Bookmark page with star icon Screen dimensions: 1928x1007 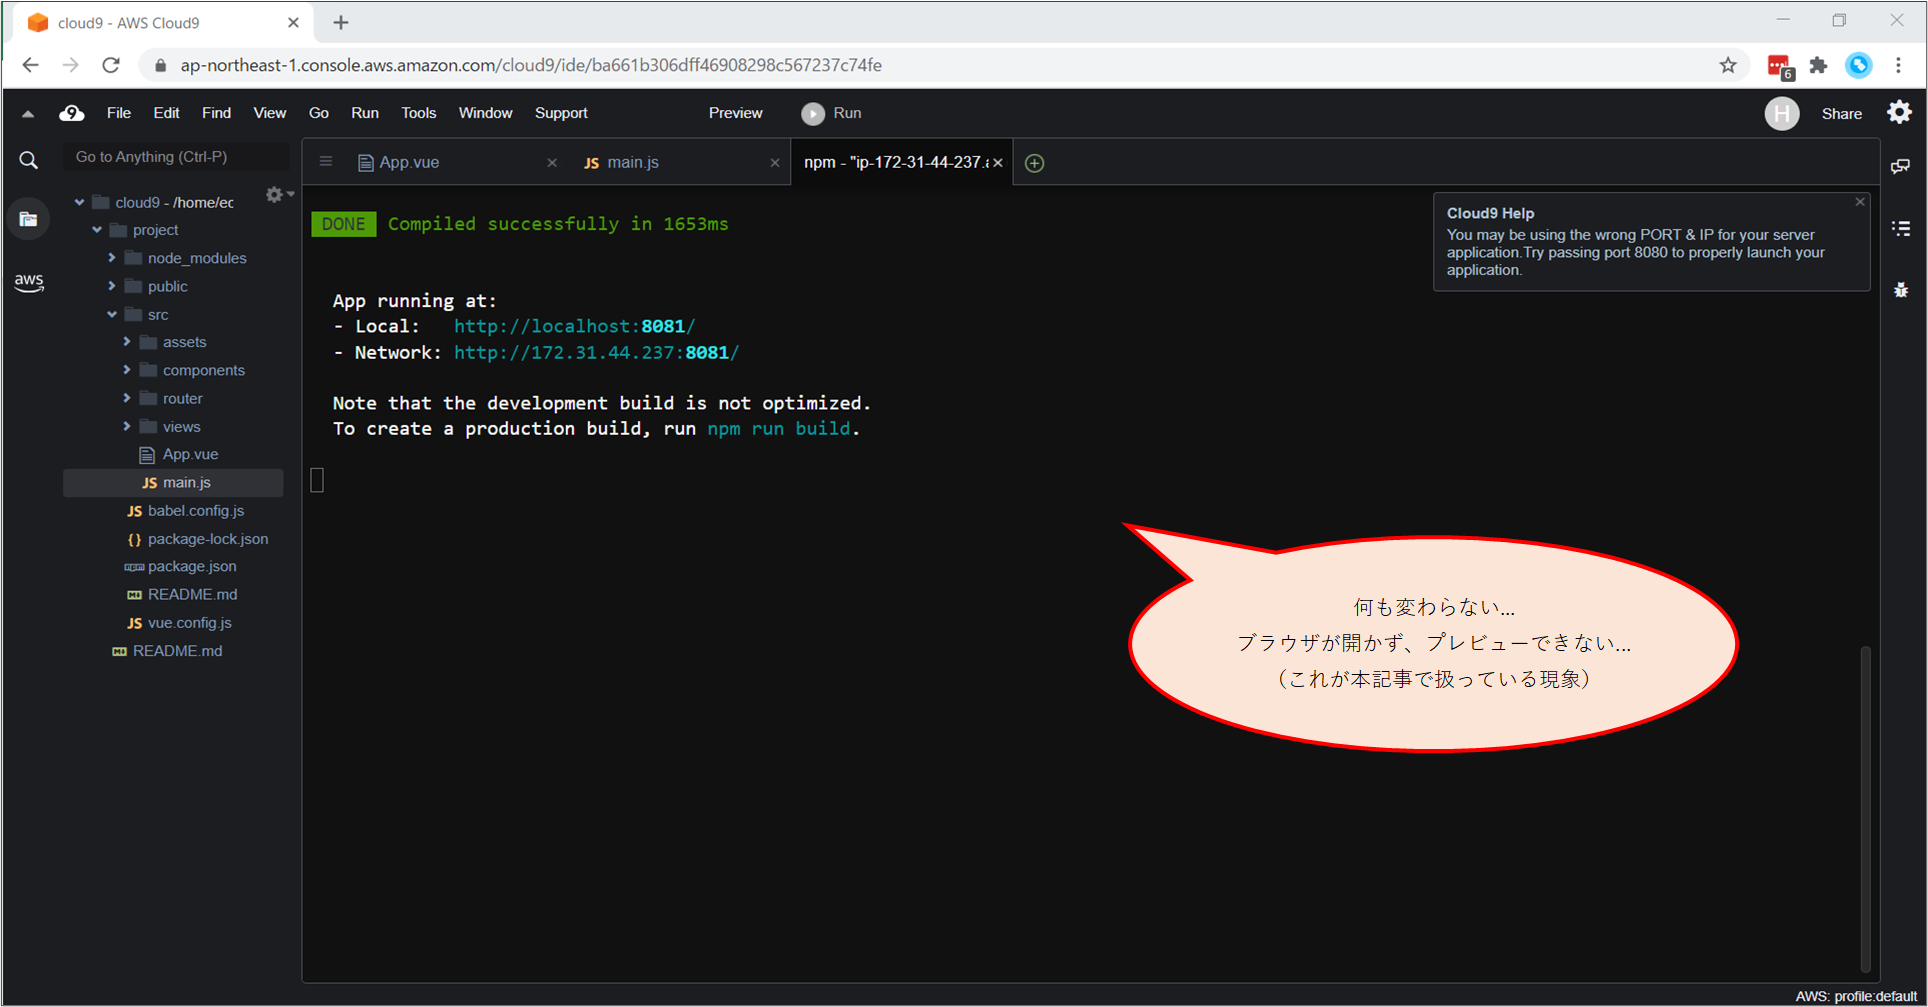[1728, 65]
